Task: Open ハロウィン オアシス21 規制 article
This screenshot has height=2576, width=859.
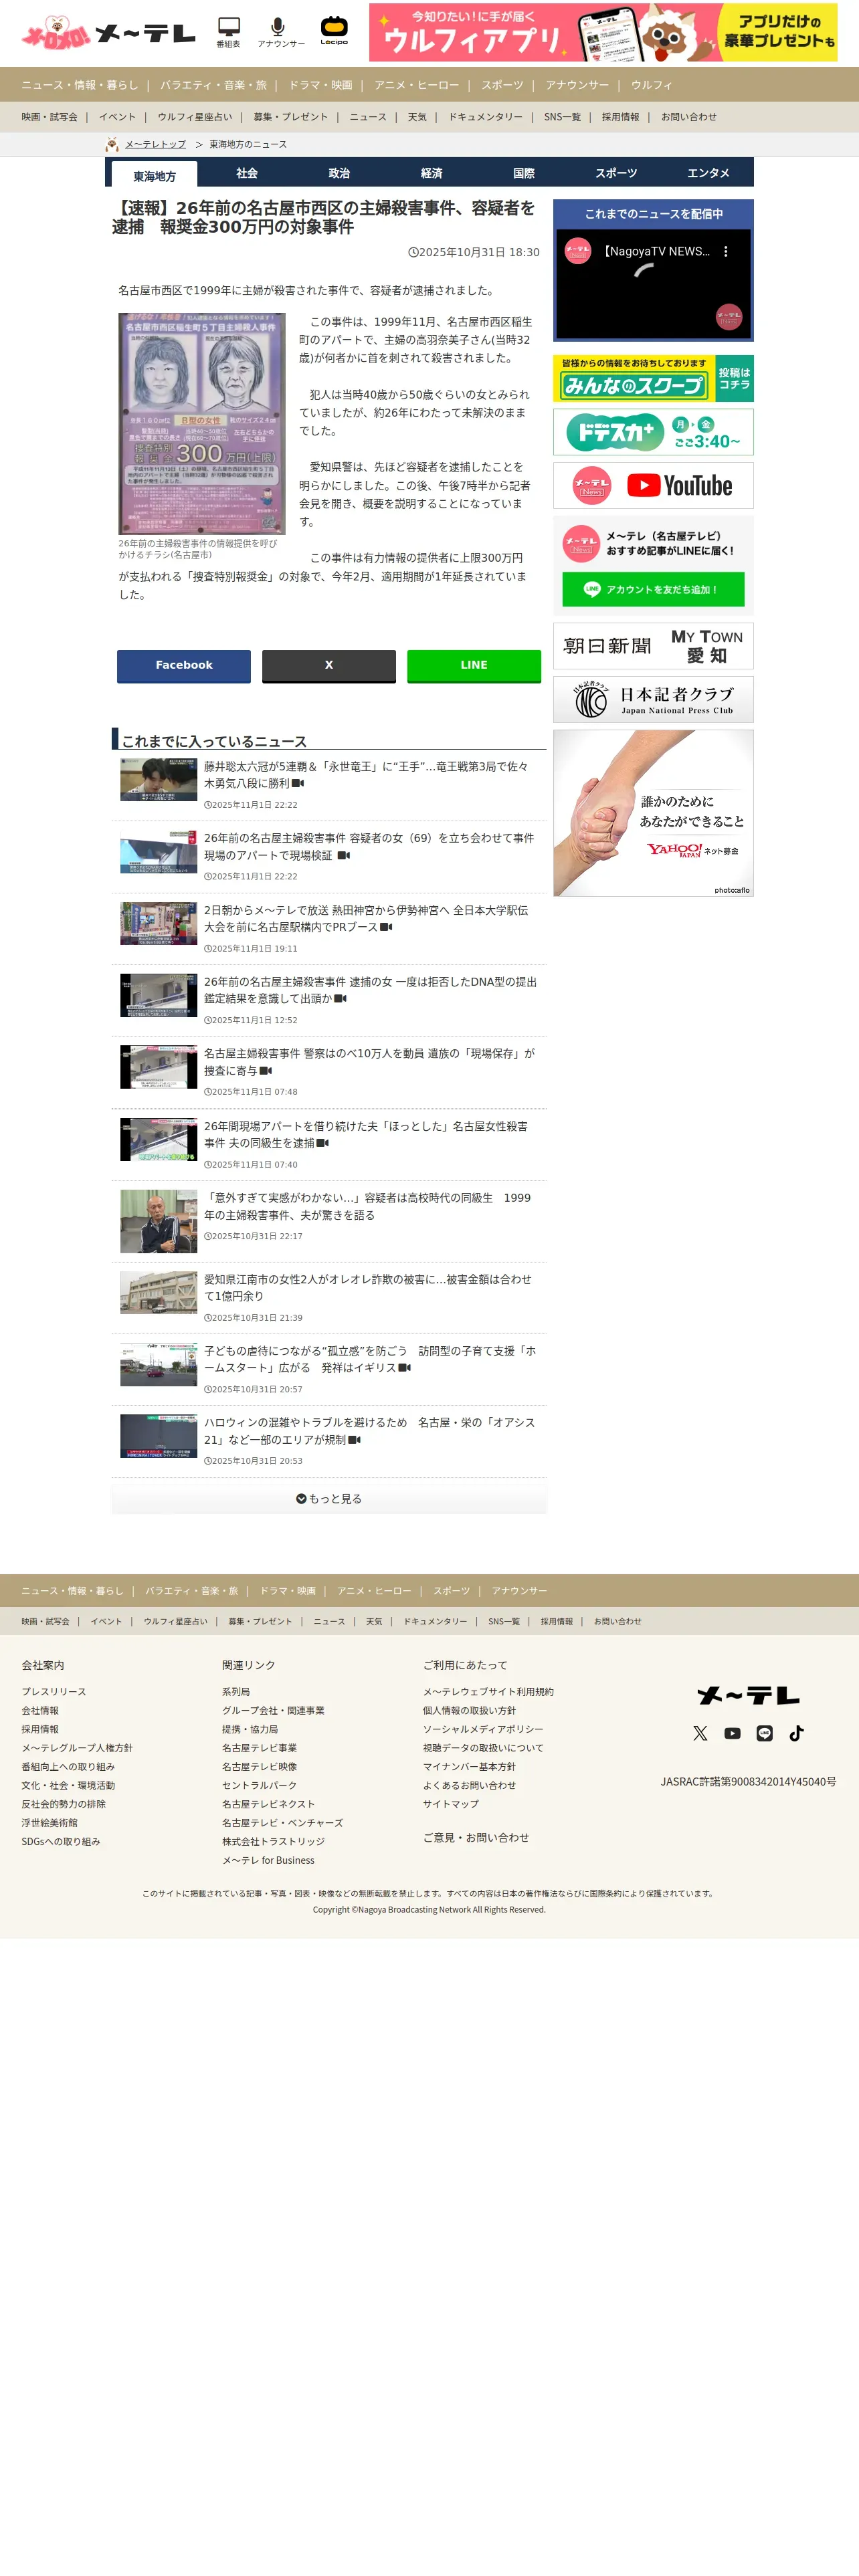Action: pyautogui.click(x=369, y=1431)
